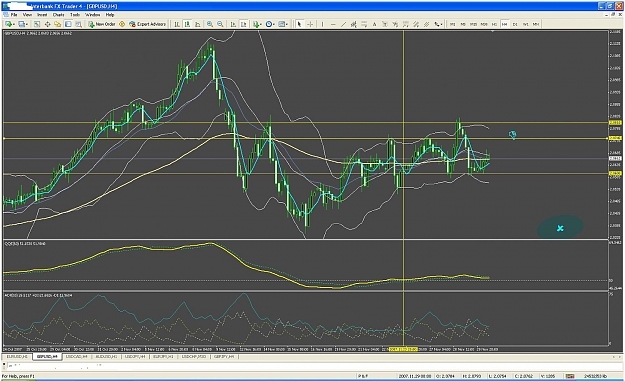This screenshot has width=625, height=381.
Task: Open the Tools menu
Action: coord(75,15)
